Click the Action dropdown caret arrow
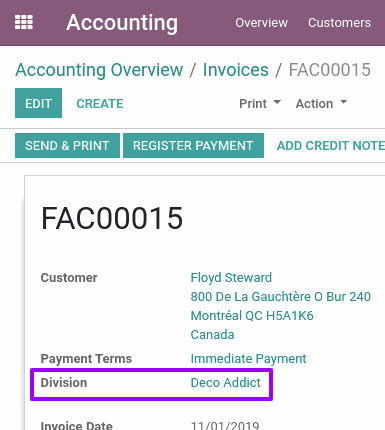The height and width of the screenshot is (430, 385). click(x=344, y=102)
